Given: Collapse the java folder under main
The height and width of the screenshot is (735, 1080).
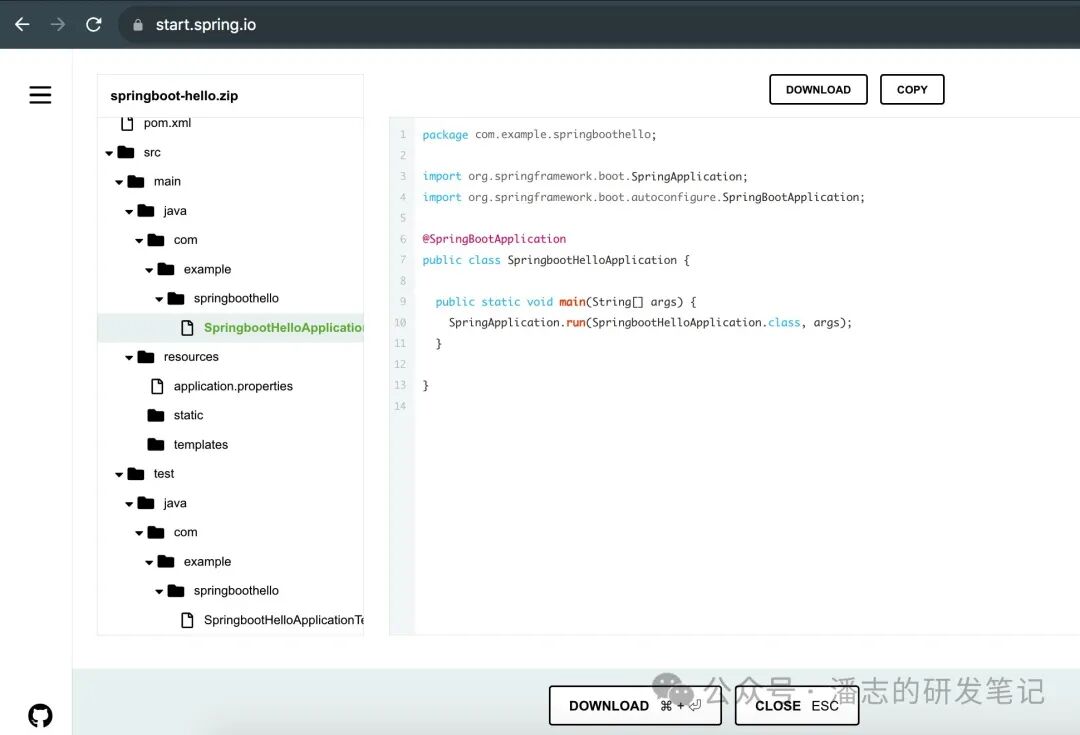Looking at the screenshot, I should pos(129,211).
